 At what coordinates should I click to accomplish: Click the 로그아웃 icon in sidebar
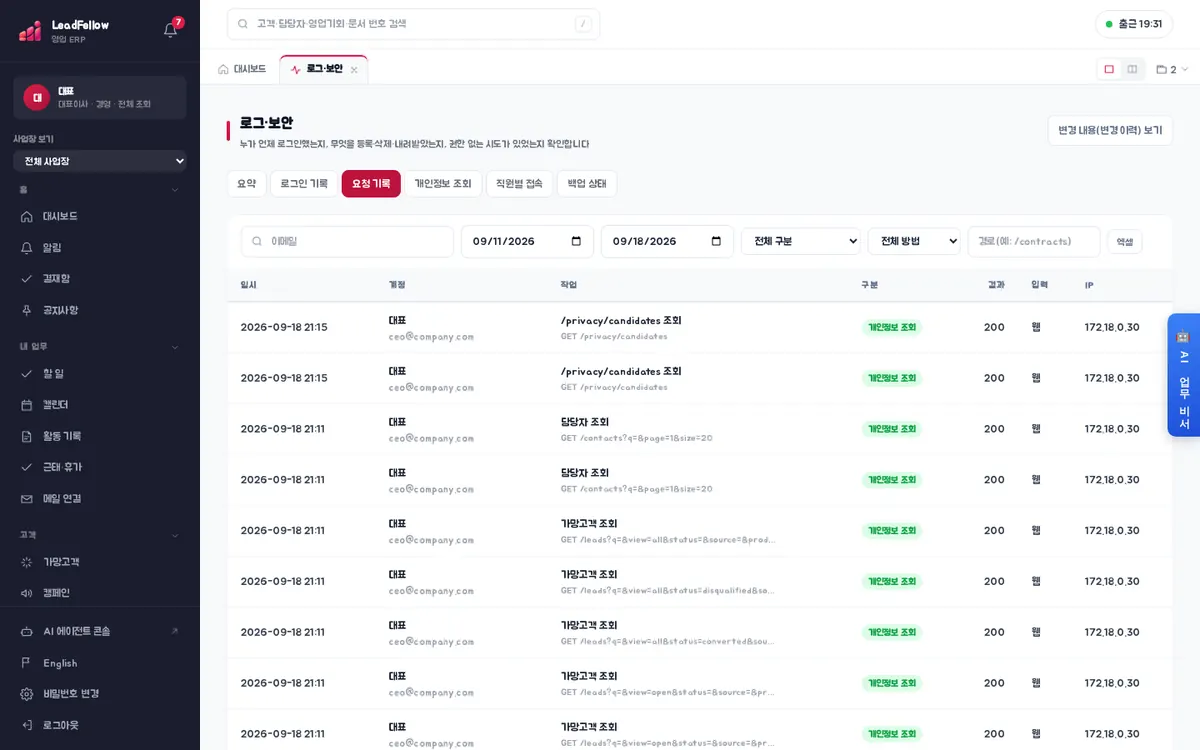coord(27,725)
